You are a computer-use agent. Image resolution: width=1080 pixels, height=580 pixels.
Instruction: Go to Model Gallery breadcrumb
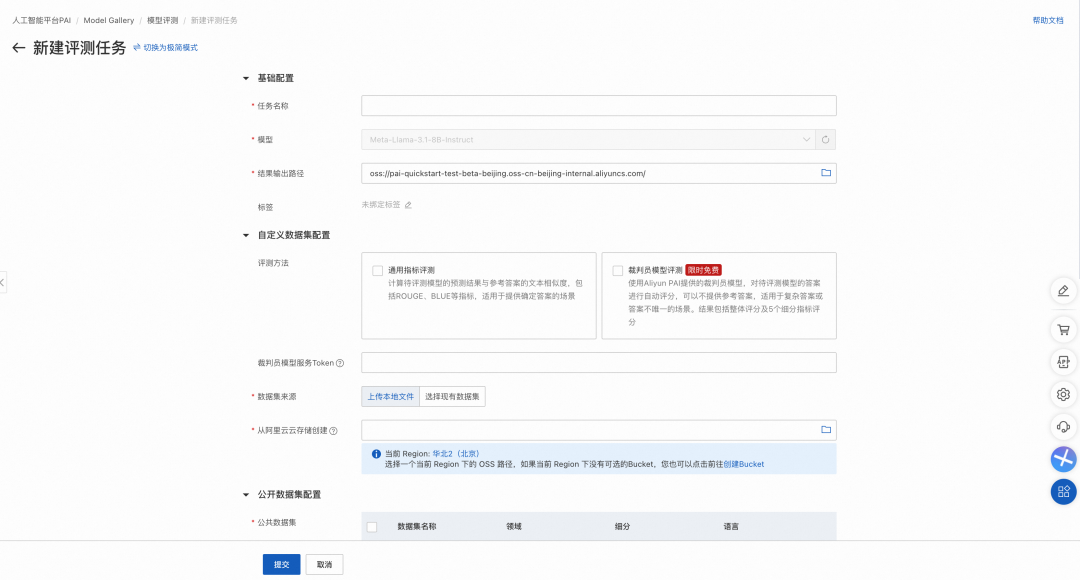click(109, 21)
